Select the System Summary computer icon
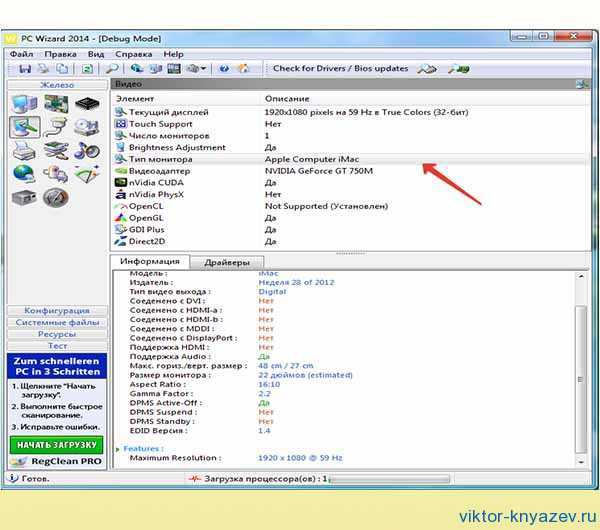The height and width of the screenshot is (530, 600). coord(24,103)
